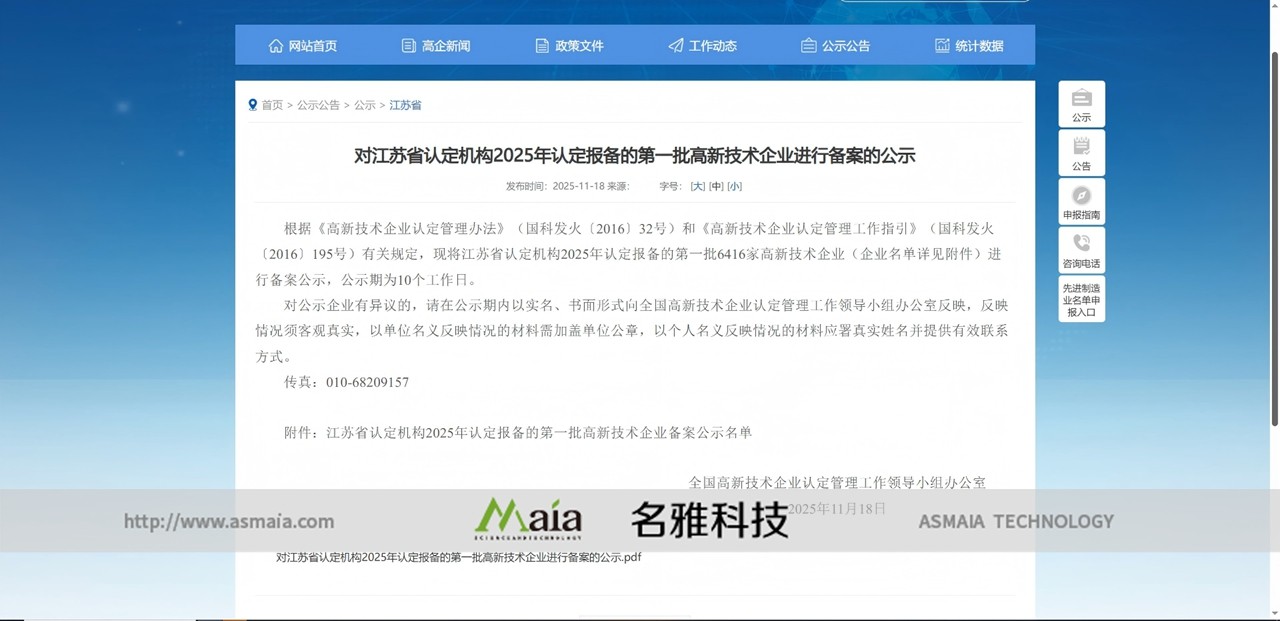Click the chart icon beside 统计数据
Image resolution: width=1280 pixels, height=621 pixels.
pyautogui.click(x=941, y=45)
